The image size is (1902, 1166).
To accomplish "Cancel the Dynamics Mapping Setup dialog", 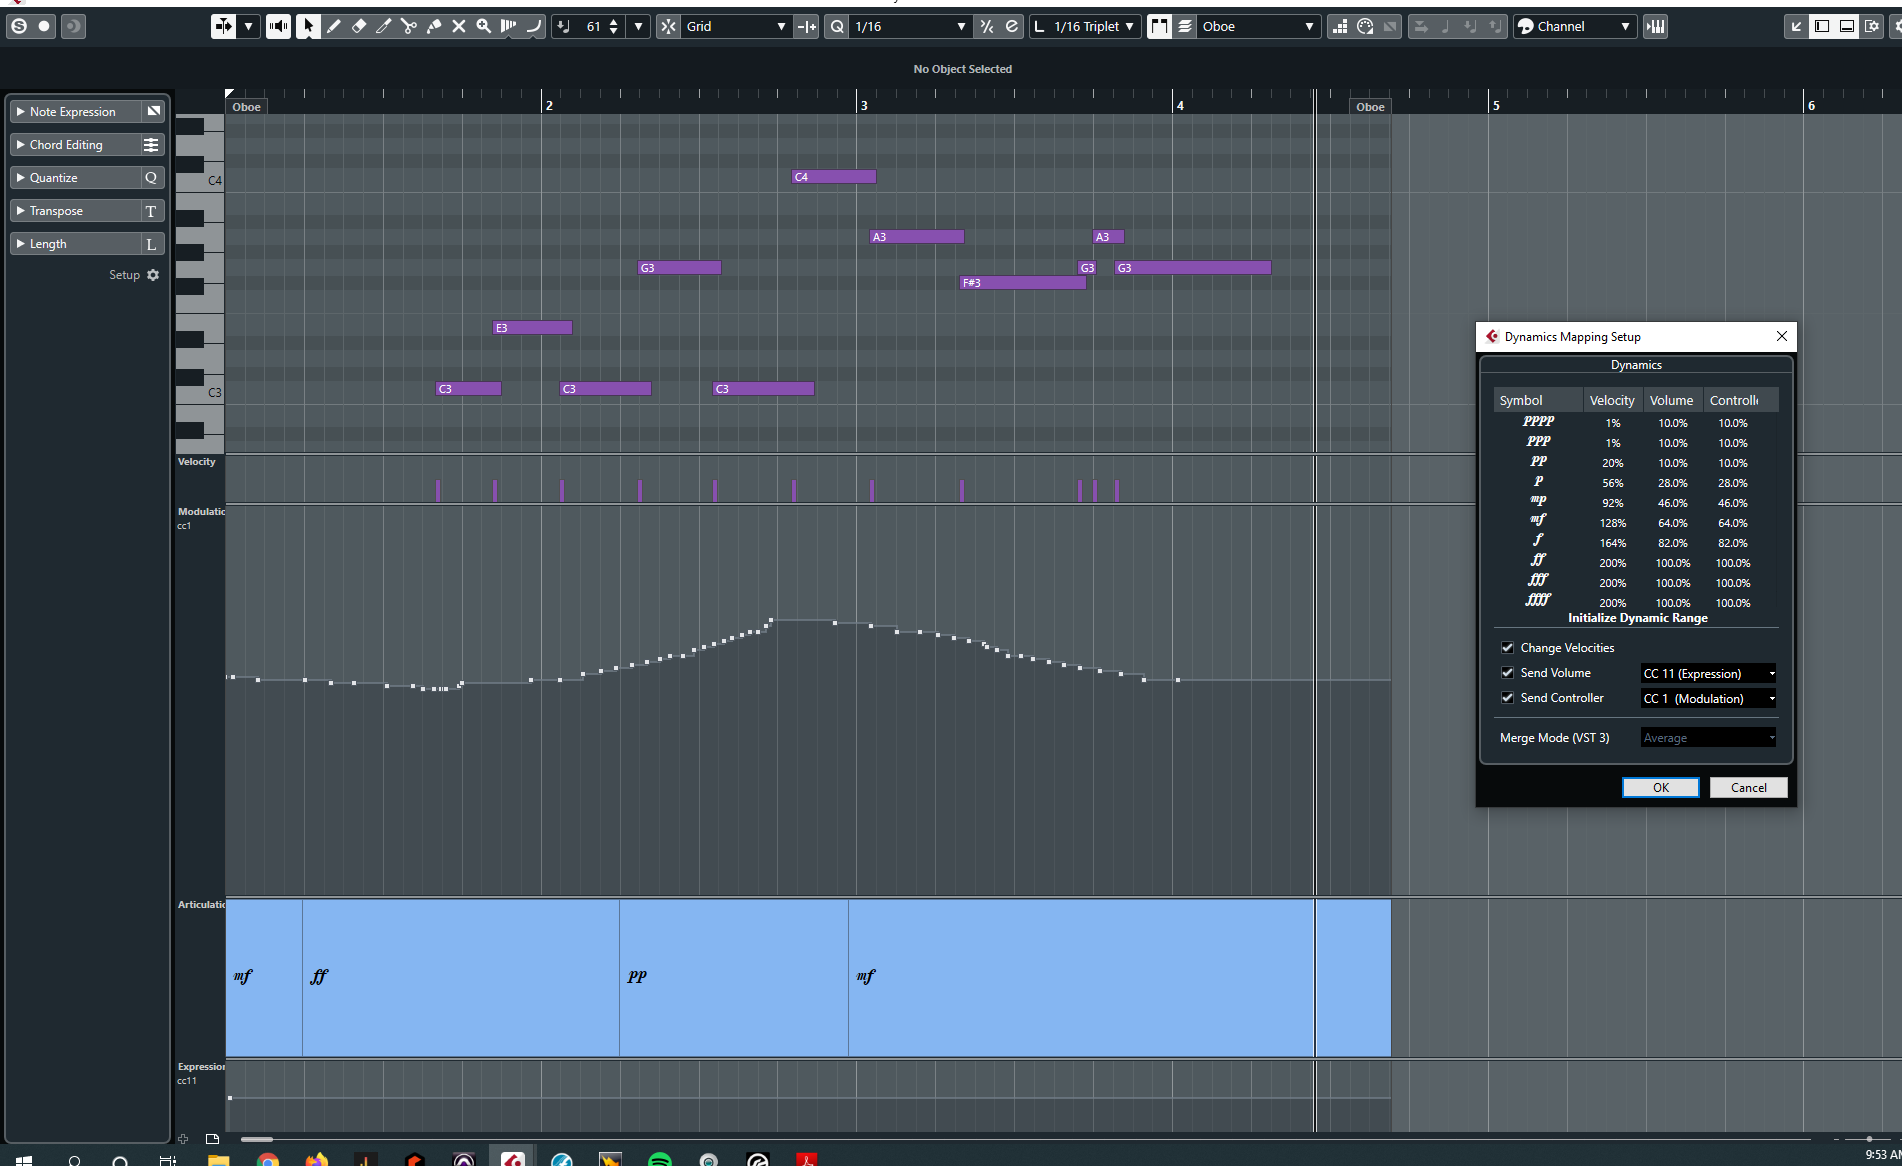I will click(1748, 788).
